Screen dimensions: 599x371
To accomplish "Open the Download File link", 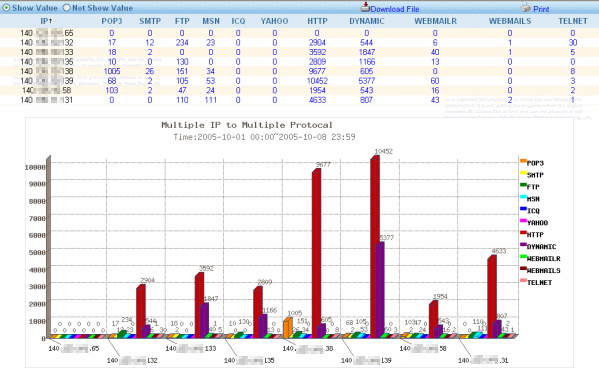I will pos(395,9).
